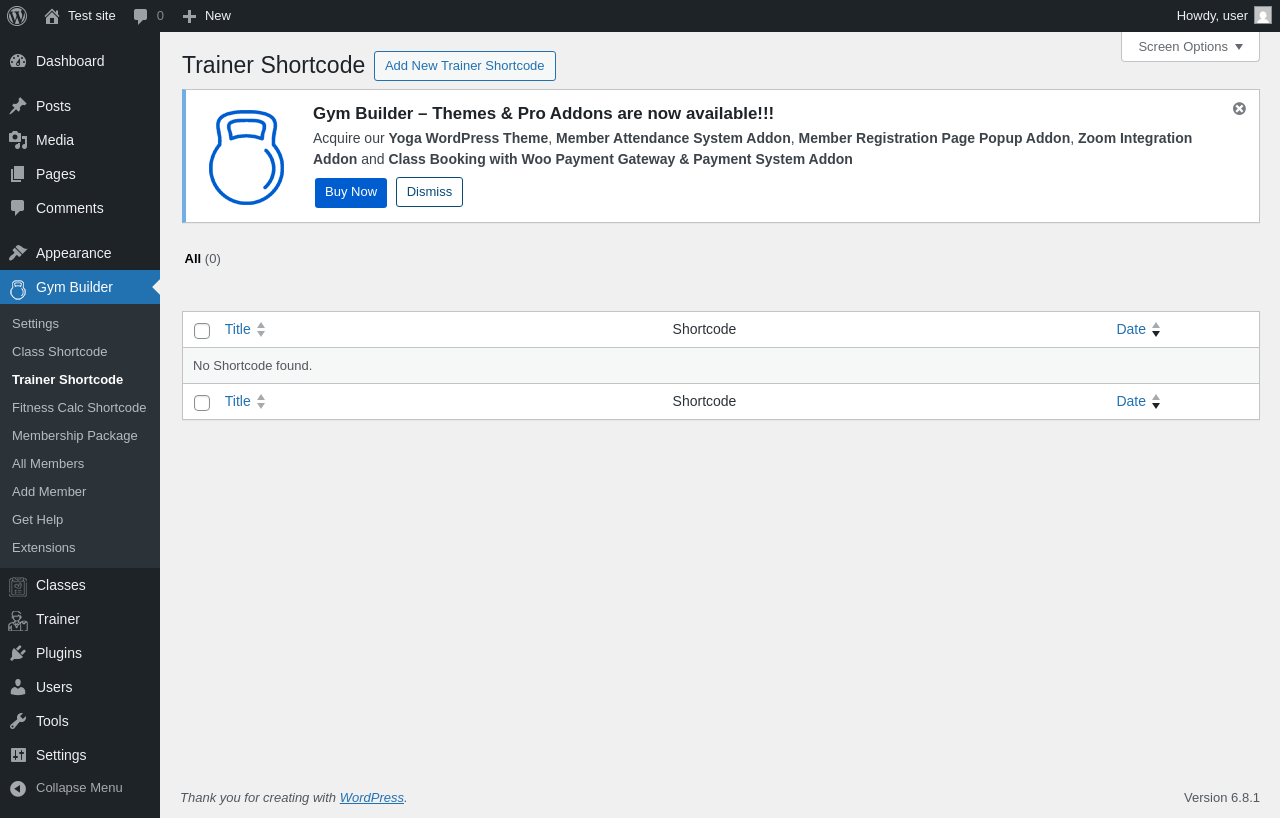Click the Test site home icon
This screenshot has width=1280, height=818.
tap(52, 16)
